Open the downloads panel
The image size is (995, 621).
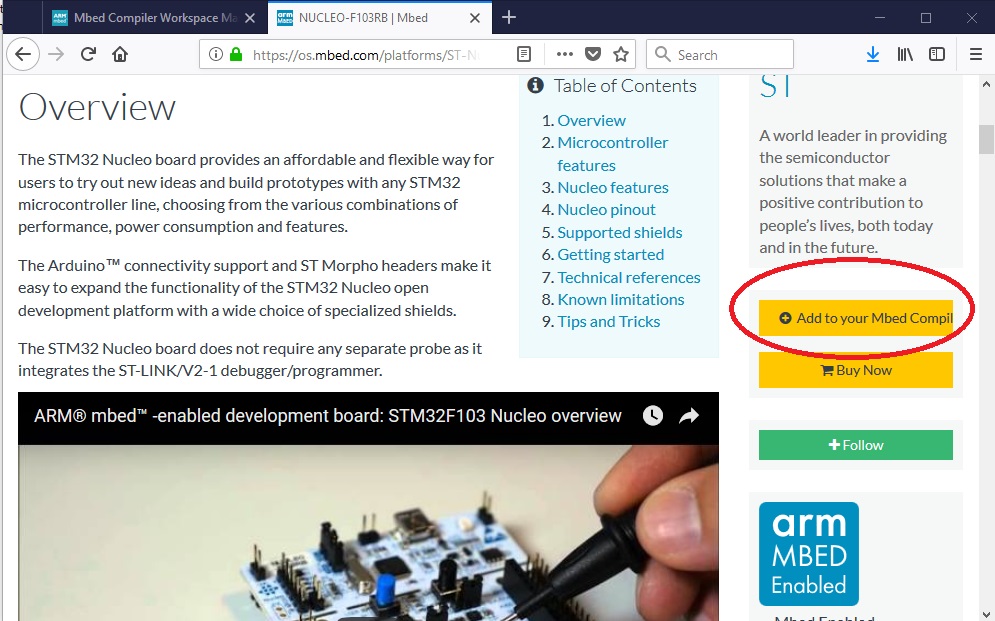(873, 55)
